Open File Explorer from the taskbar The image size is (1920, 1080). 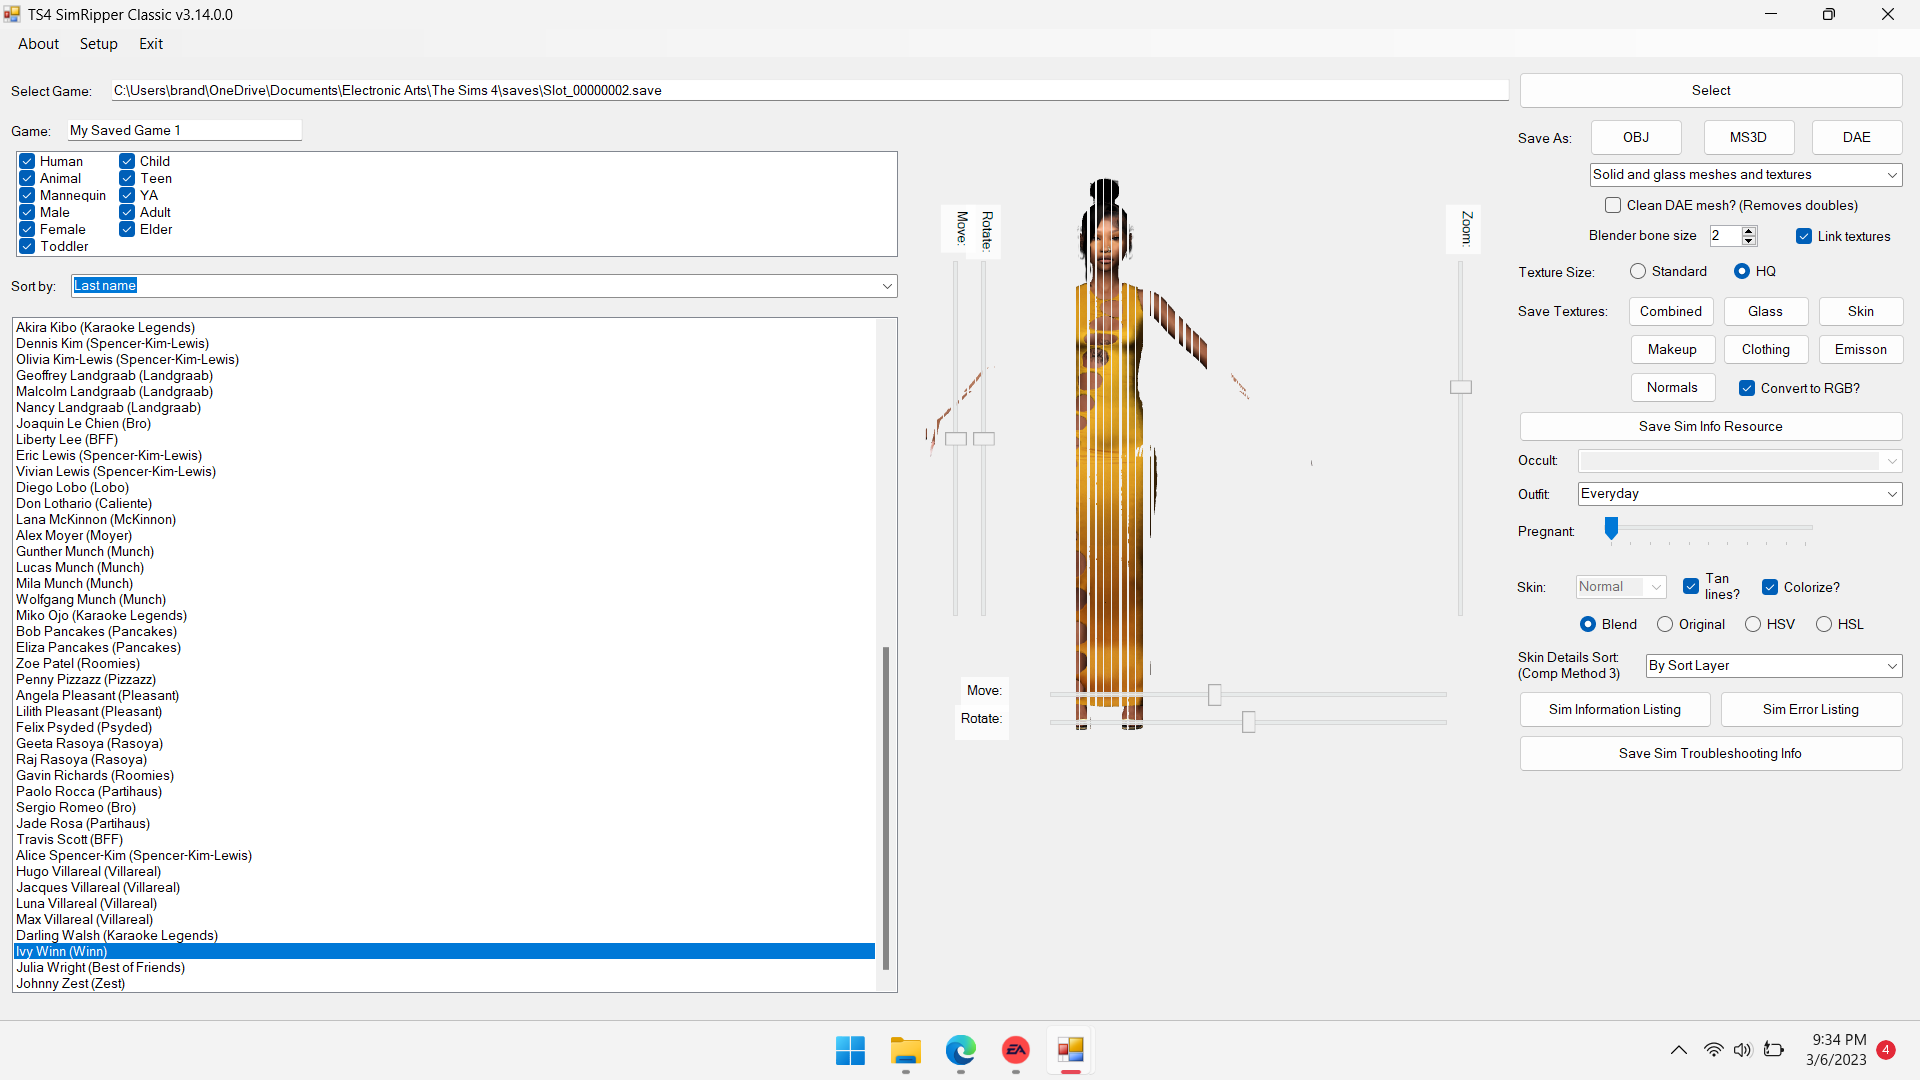point(905,1051)
